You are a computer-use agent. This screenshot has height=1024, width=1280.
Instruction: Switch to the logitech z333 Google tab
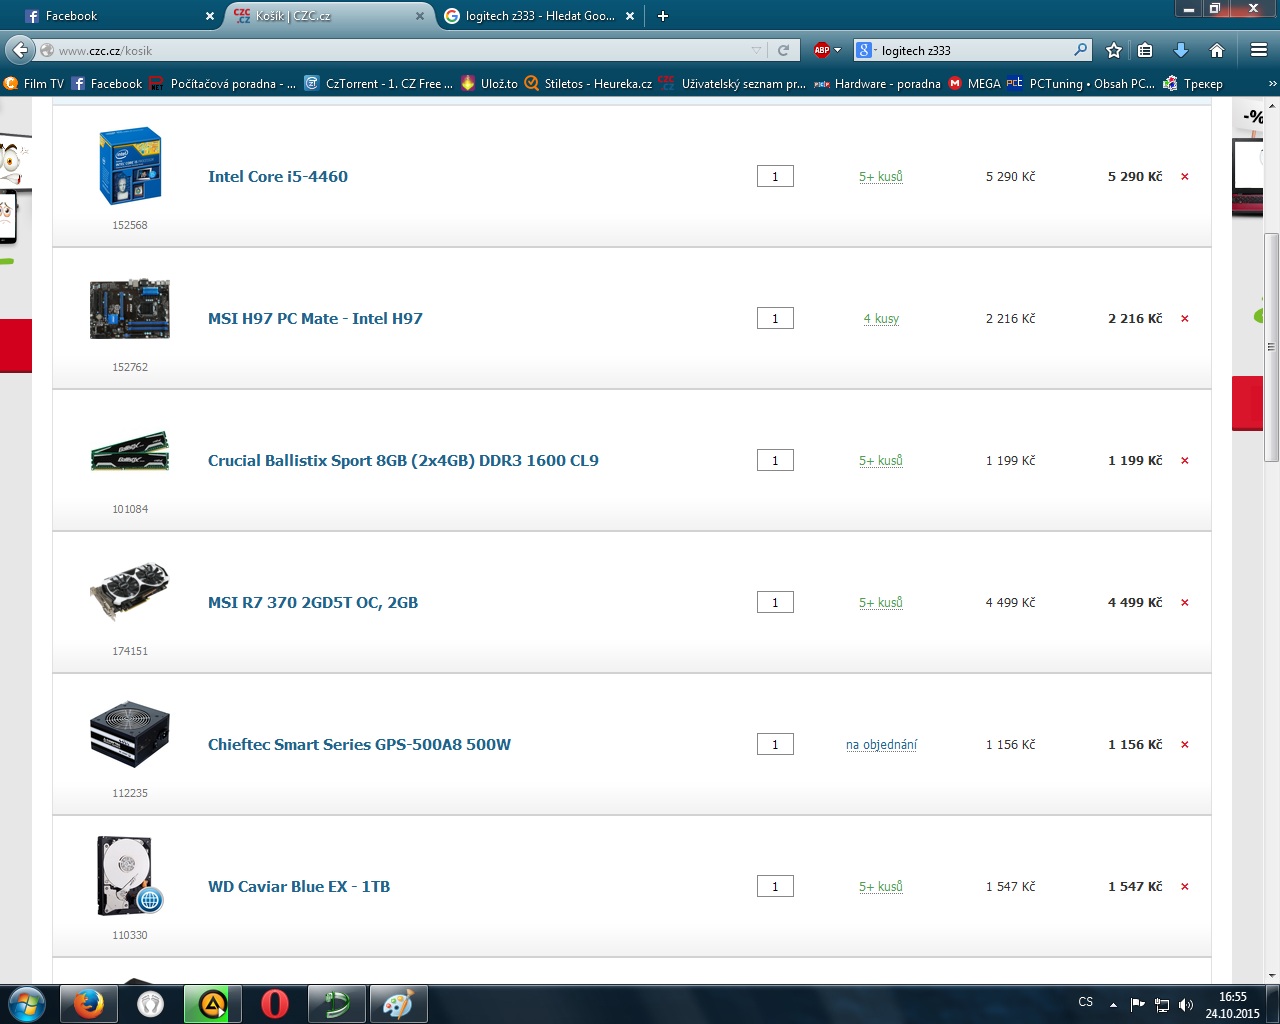click(x=538, y=16)
